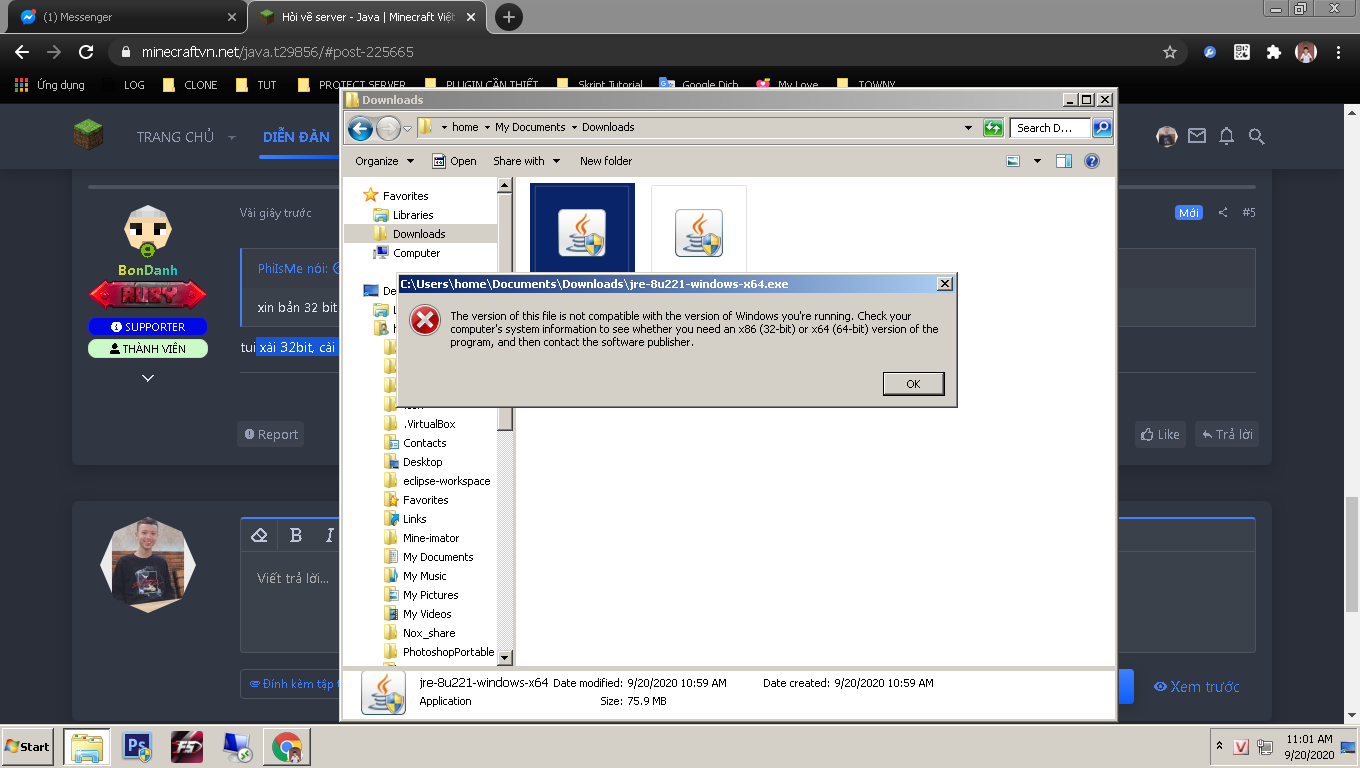Select the second Java installer thumbnail
Image resolution: width=1360 pixels, height=768 pixels.
[x=698, y=232]
